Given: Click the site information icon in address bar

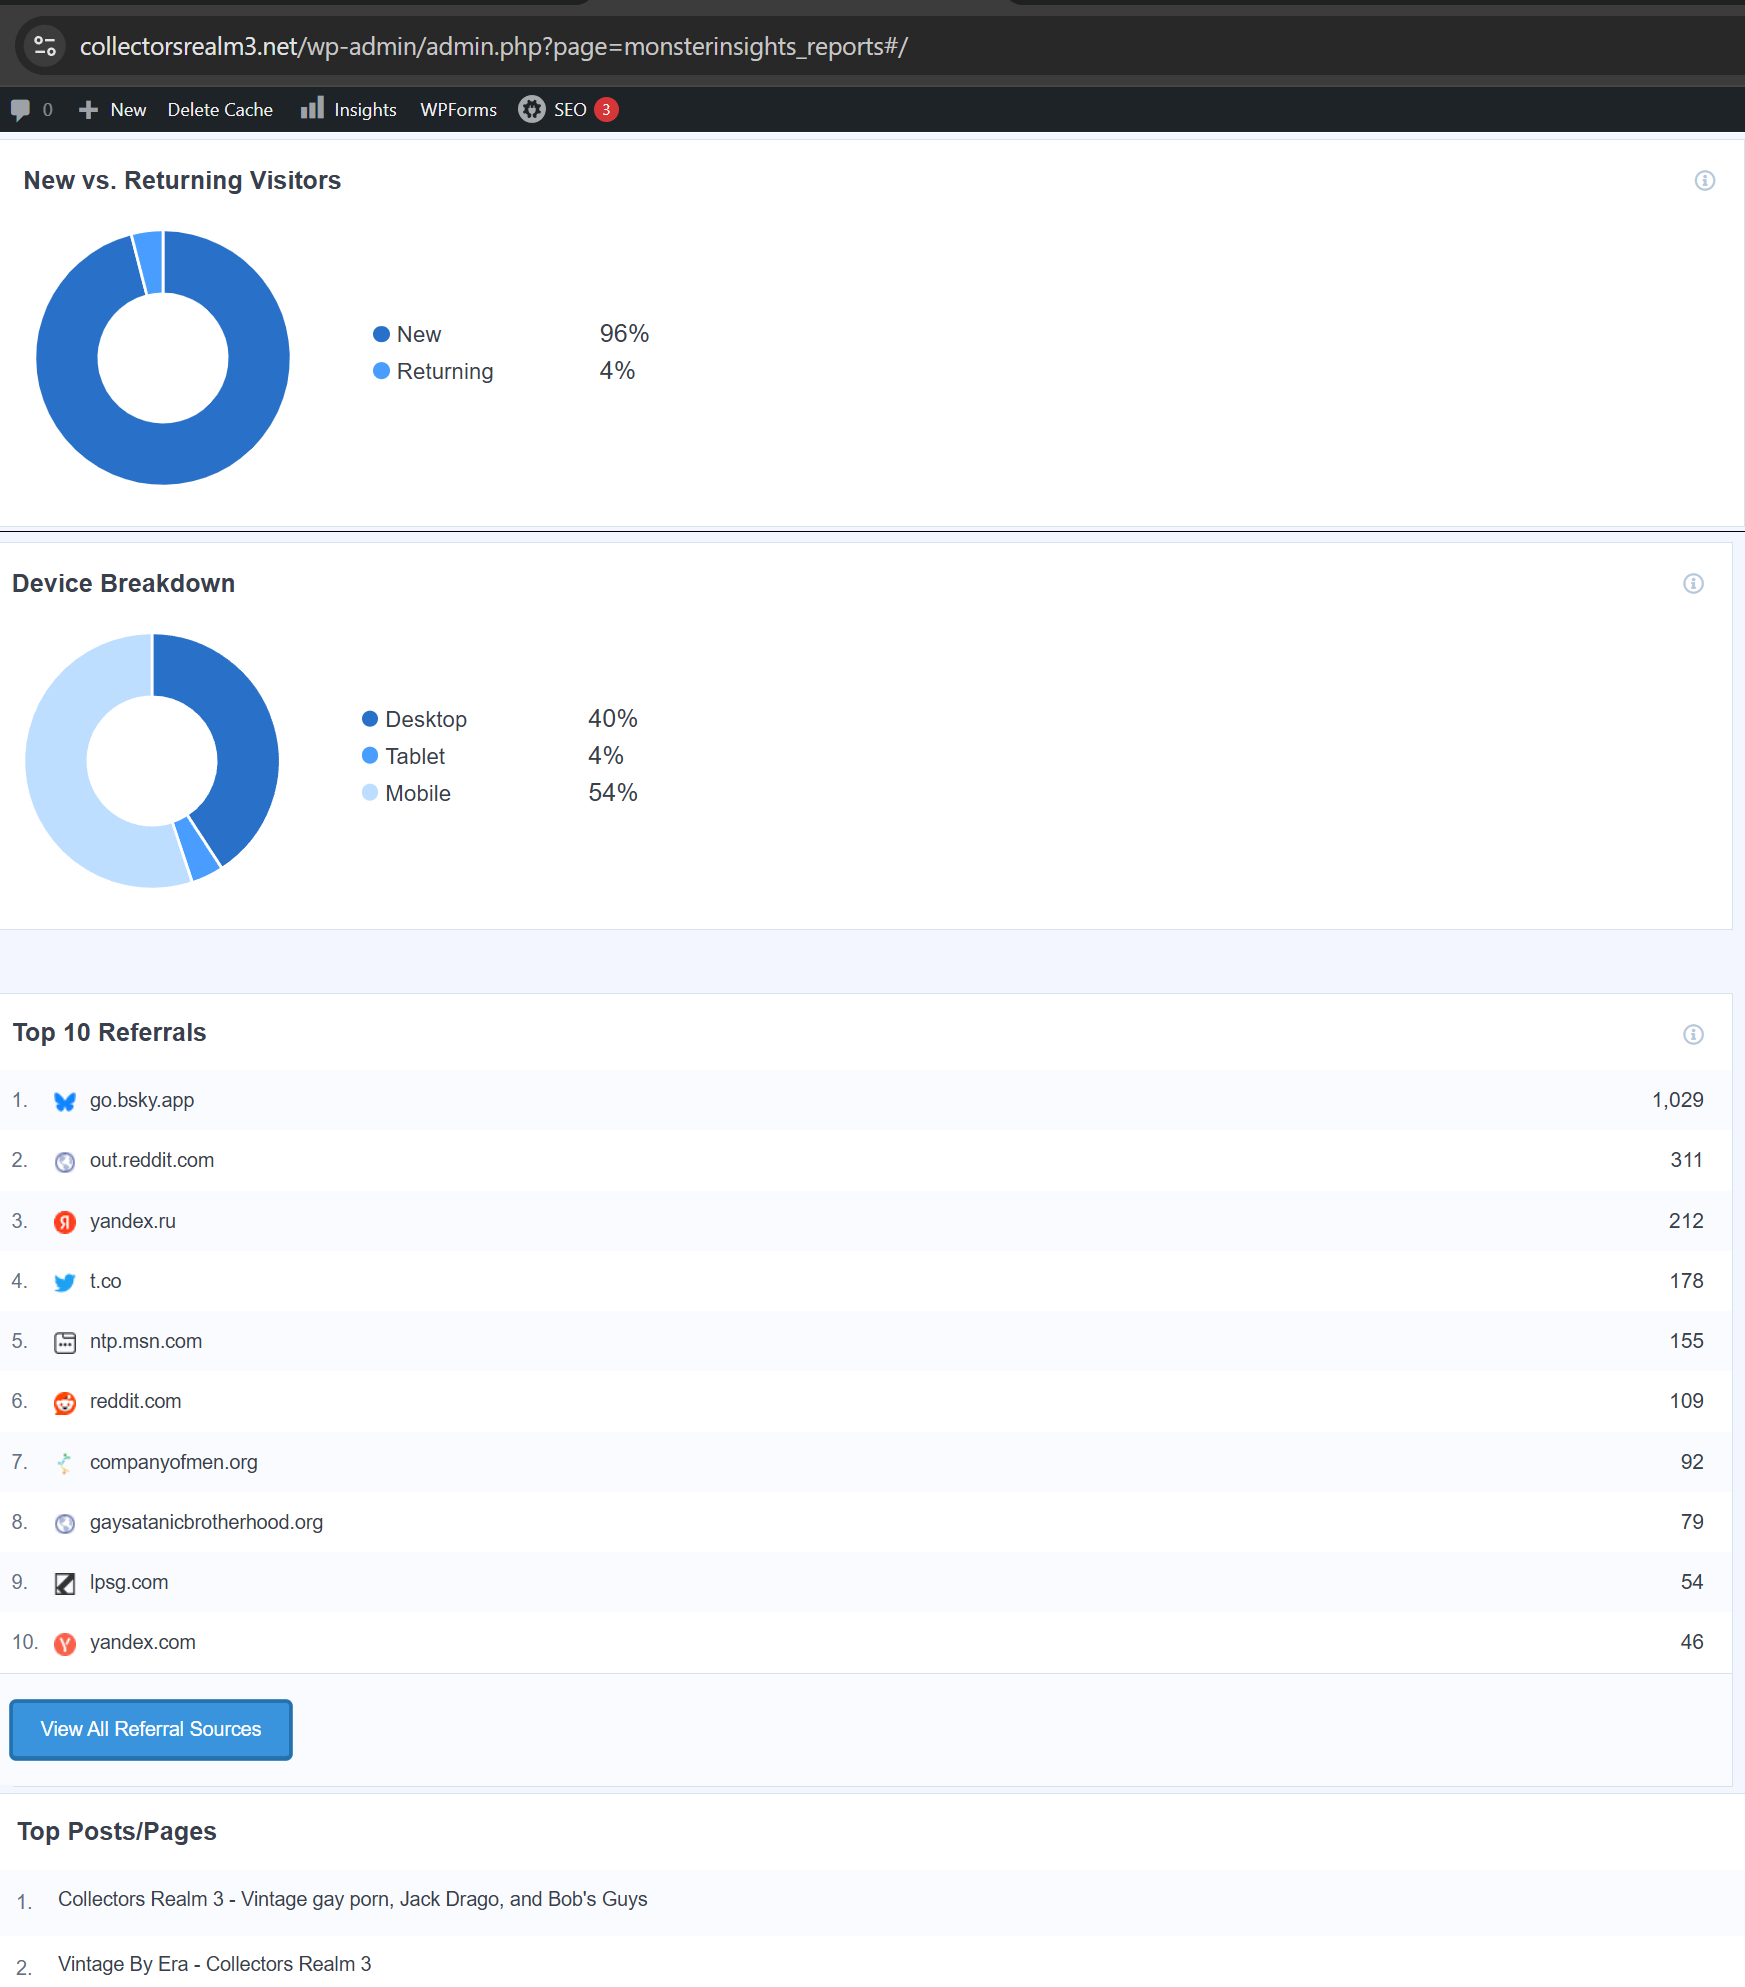Looking at the screenshot, I should tap(45, 46).
